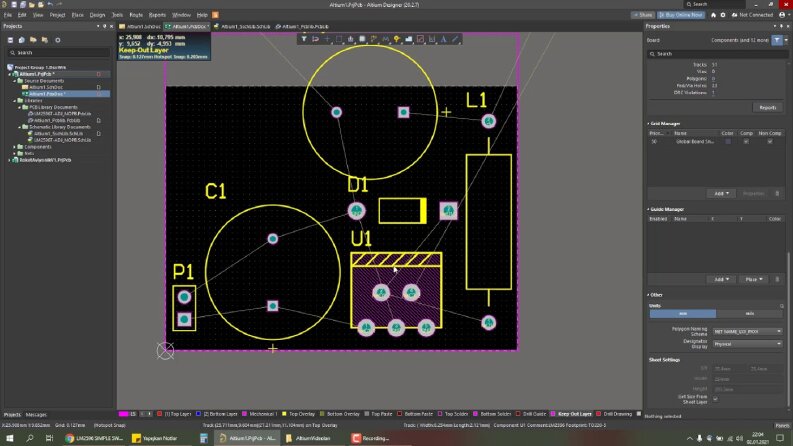The width and height of the screenshot is (793, 446).
Task: Click the Properties panel filter funnel button
Action: (777, 40)
